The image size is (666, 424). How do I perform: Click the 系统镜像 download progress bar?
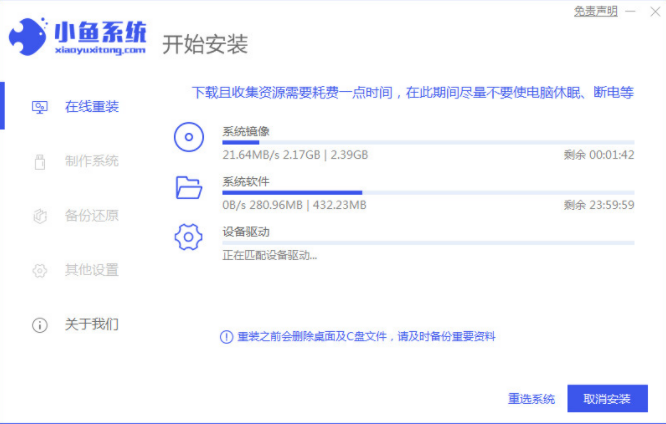[x=427, y=143]
